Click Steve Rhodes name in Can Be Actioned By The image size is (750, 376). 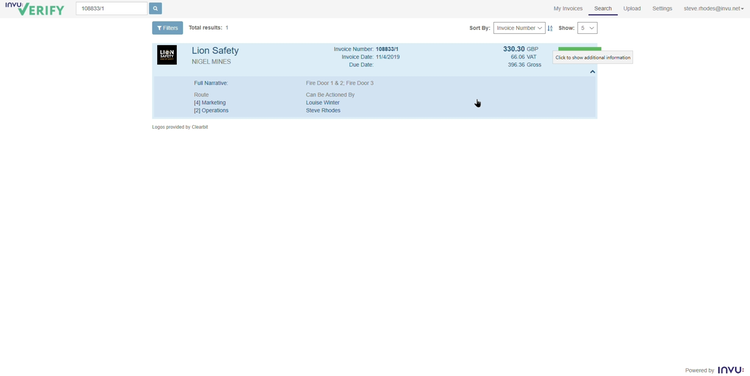coord(323,111)
